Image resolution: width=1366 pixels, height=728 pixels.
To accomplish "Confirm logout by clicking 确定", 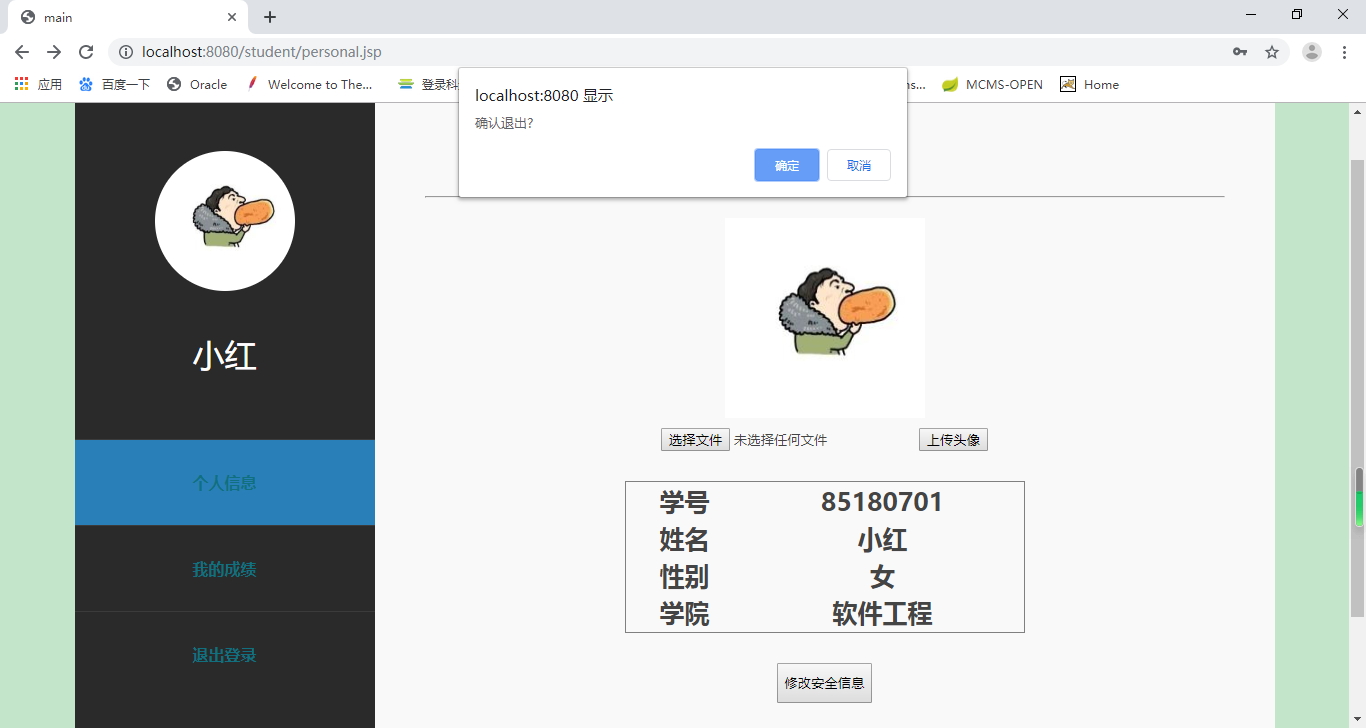I will point(786,164).
